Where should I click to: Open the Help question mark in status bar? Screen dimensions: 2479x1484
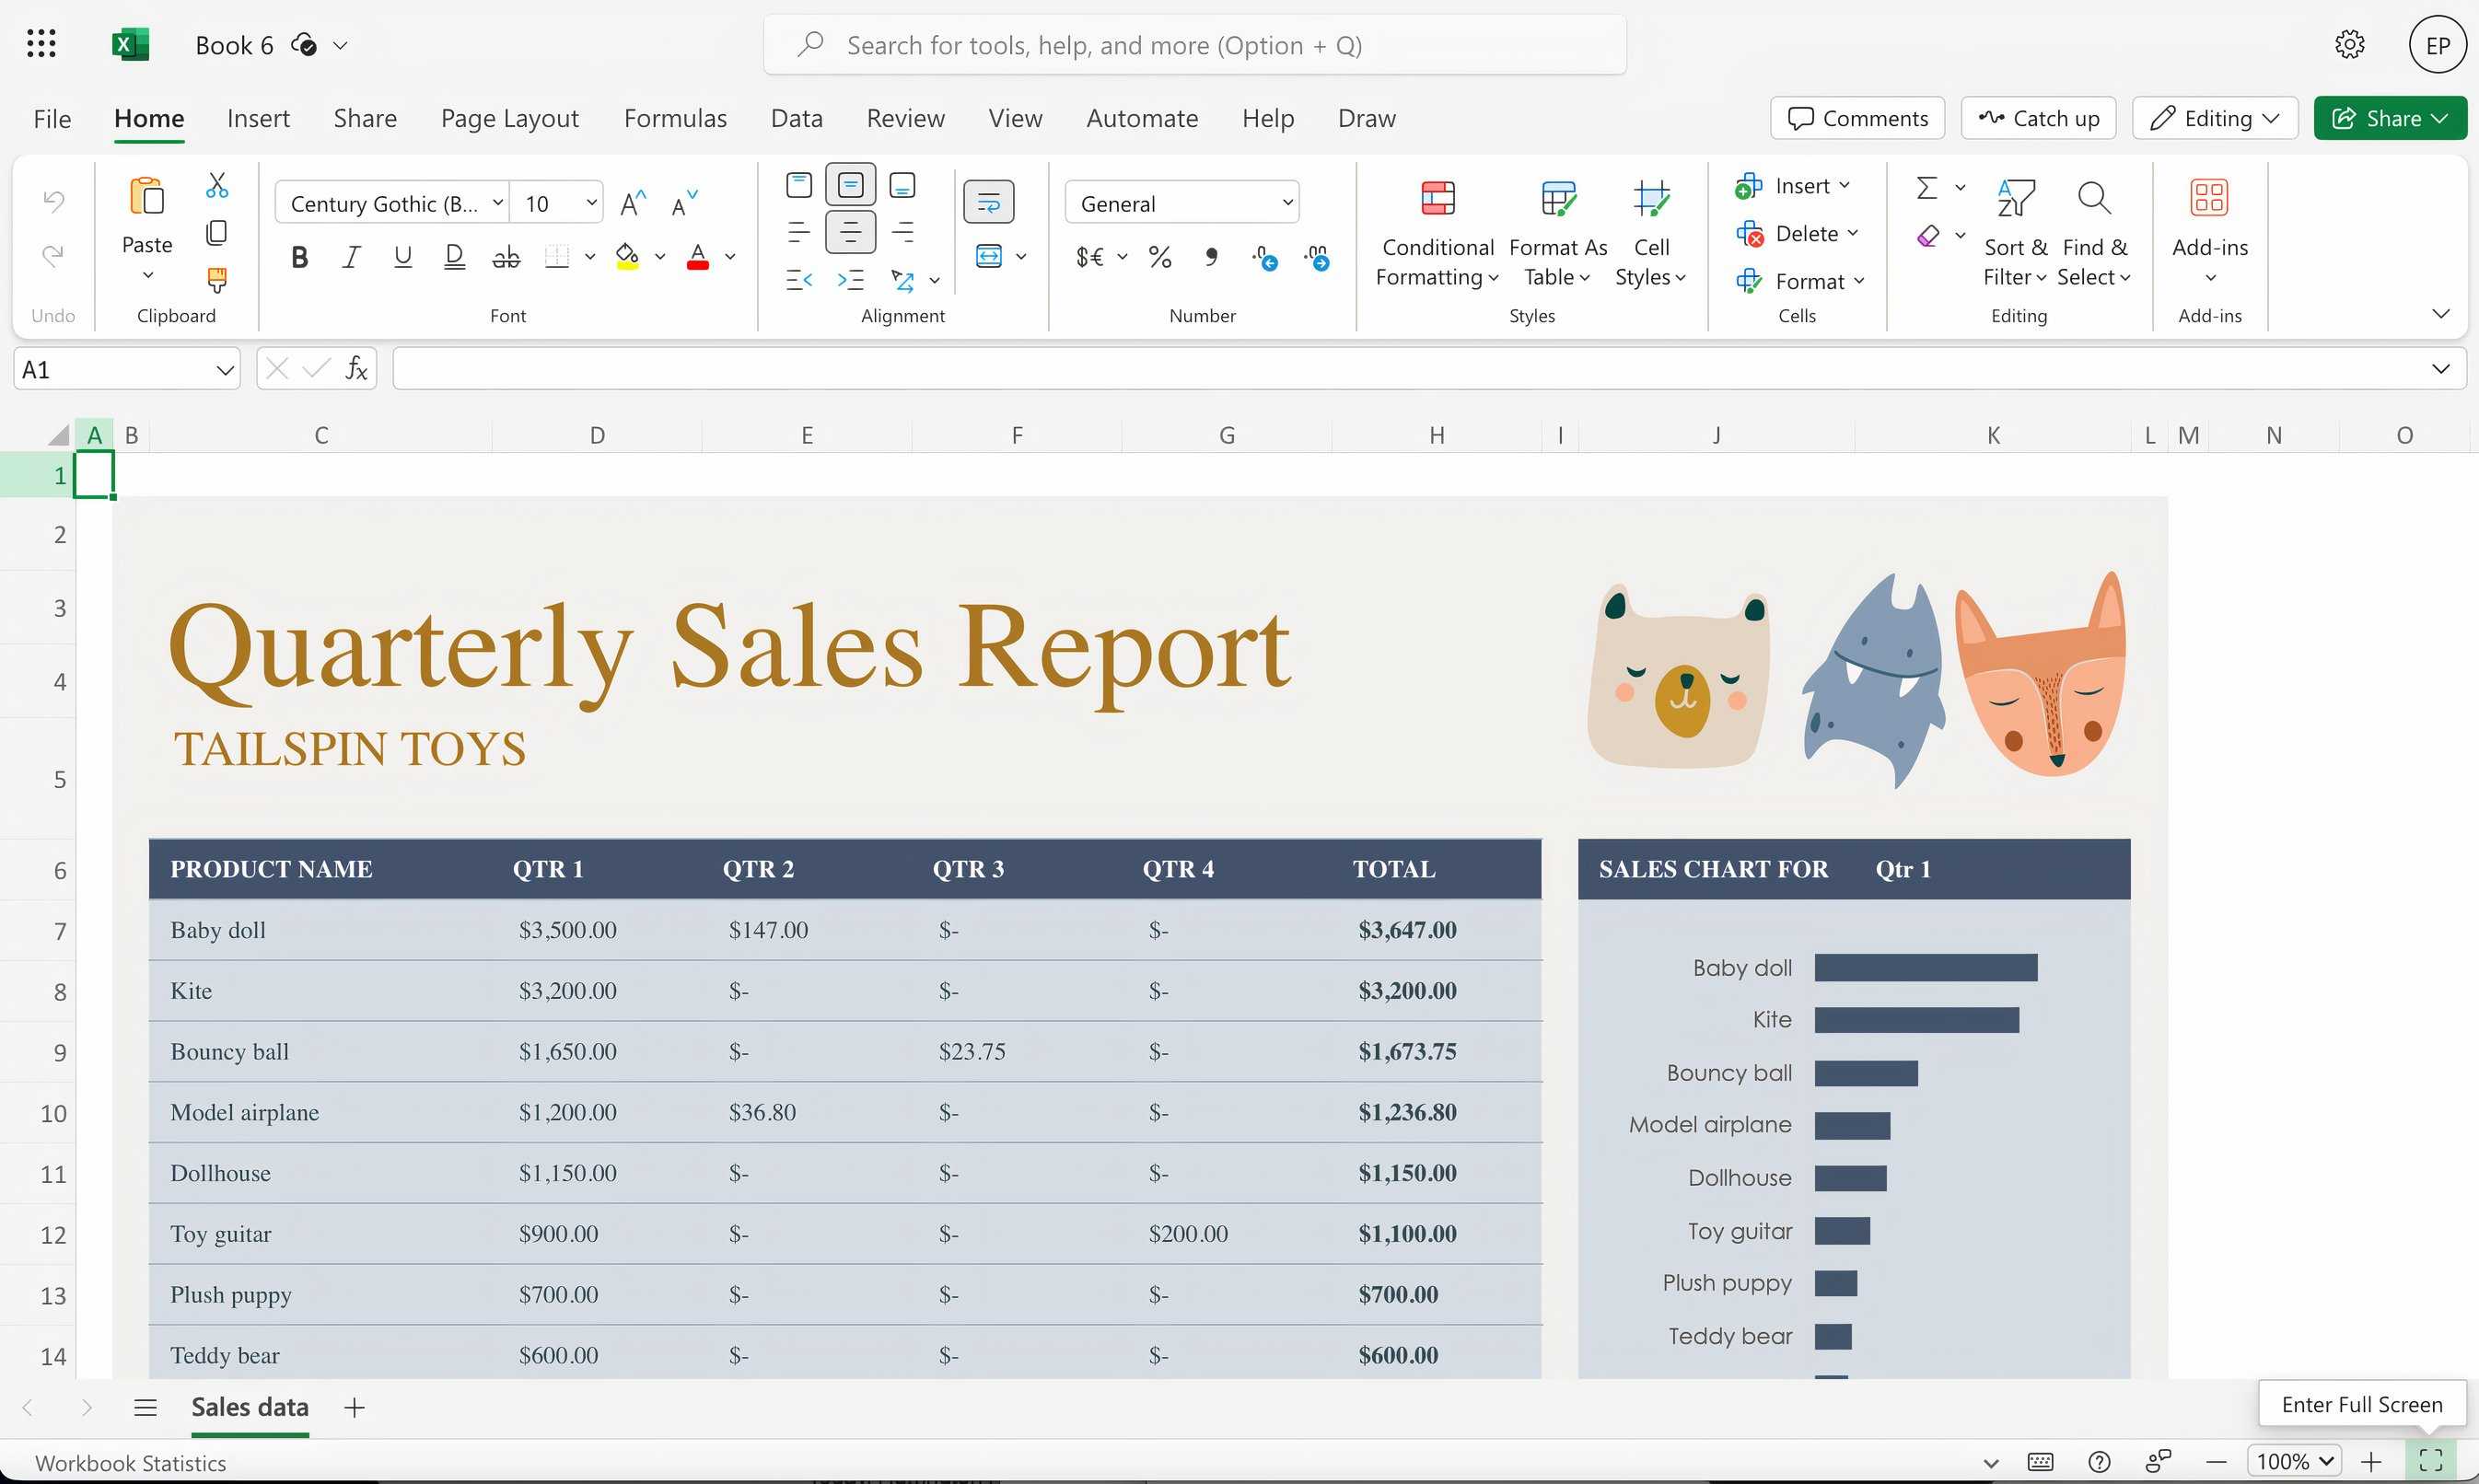click(2100, 1462)
